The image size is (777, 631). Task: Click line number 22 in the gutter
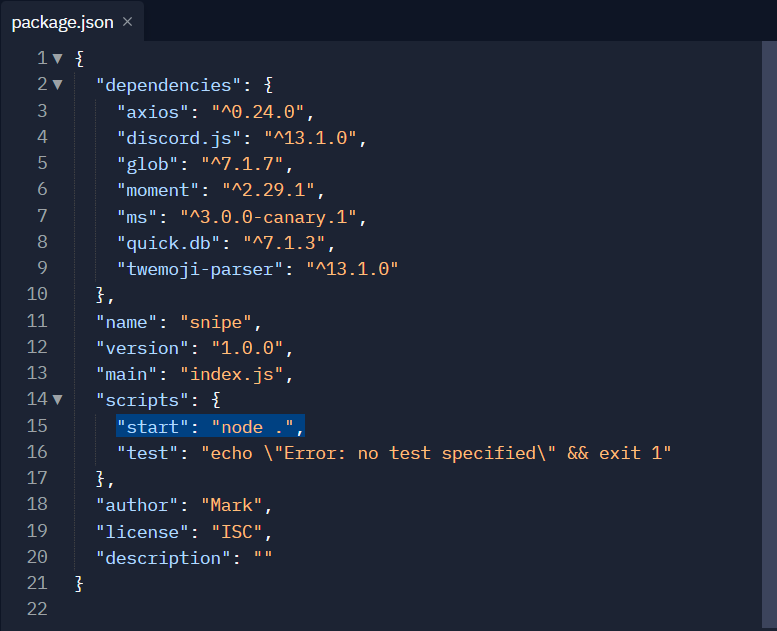[37, 609]
